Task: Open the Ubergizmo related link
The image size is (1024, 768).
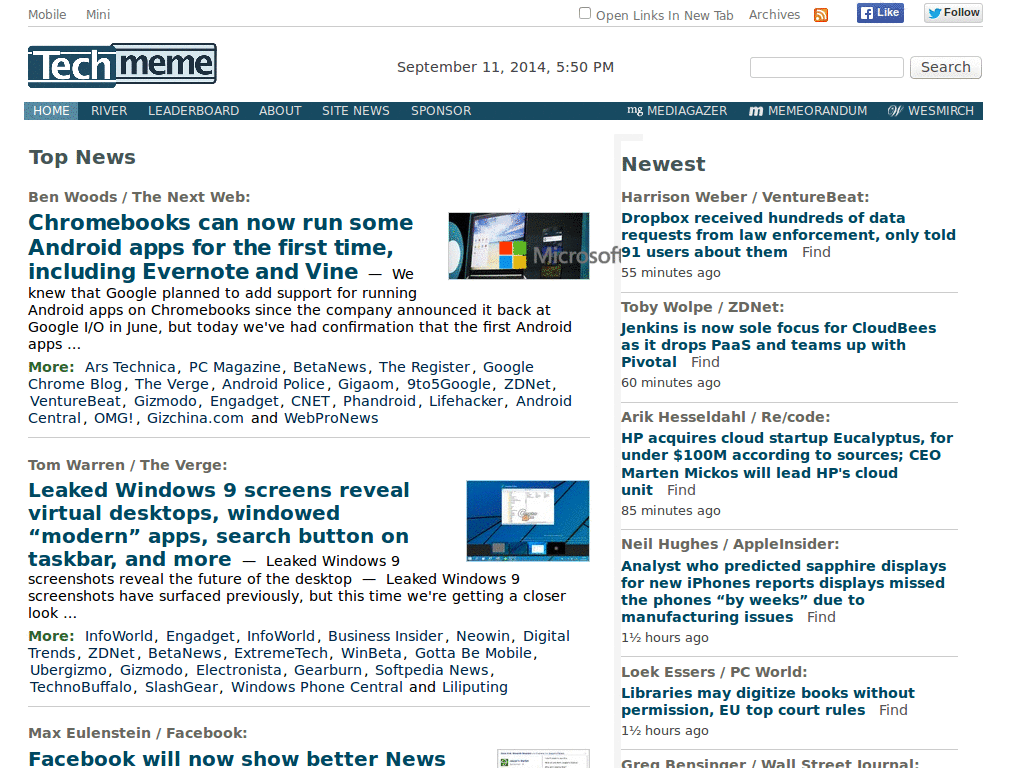Action: (69, 670)
